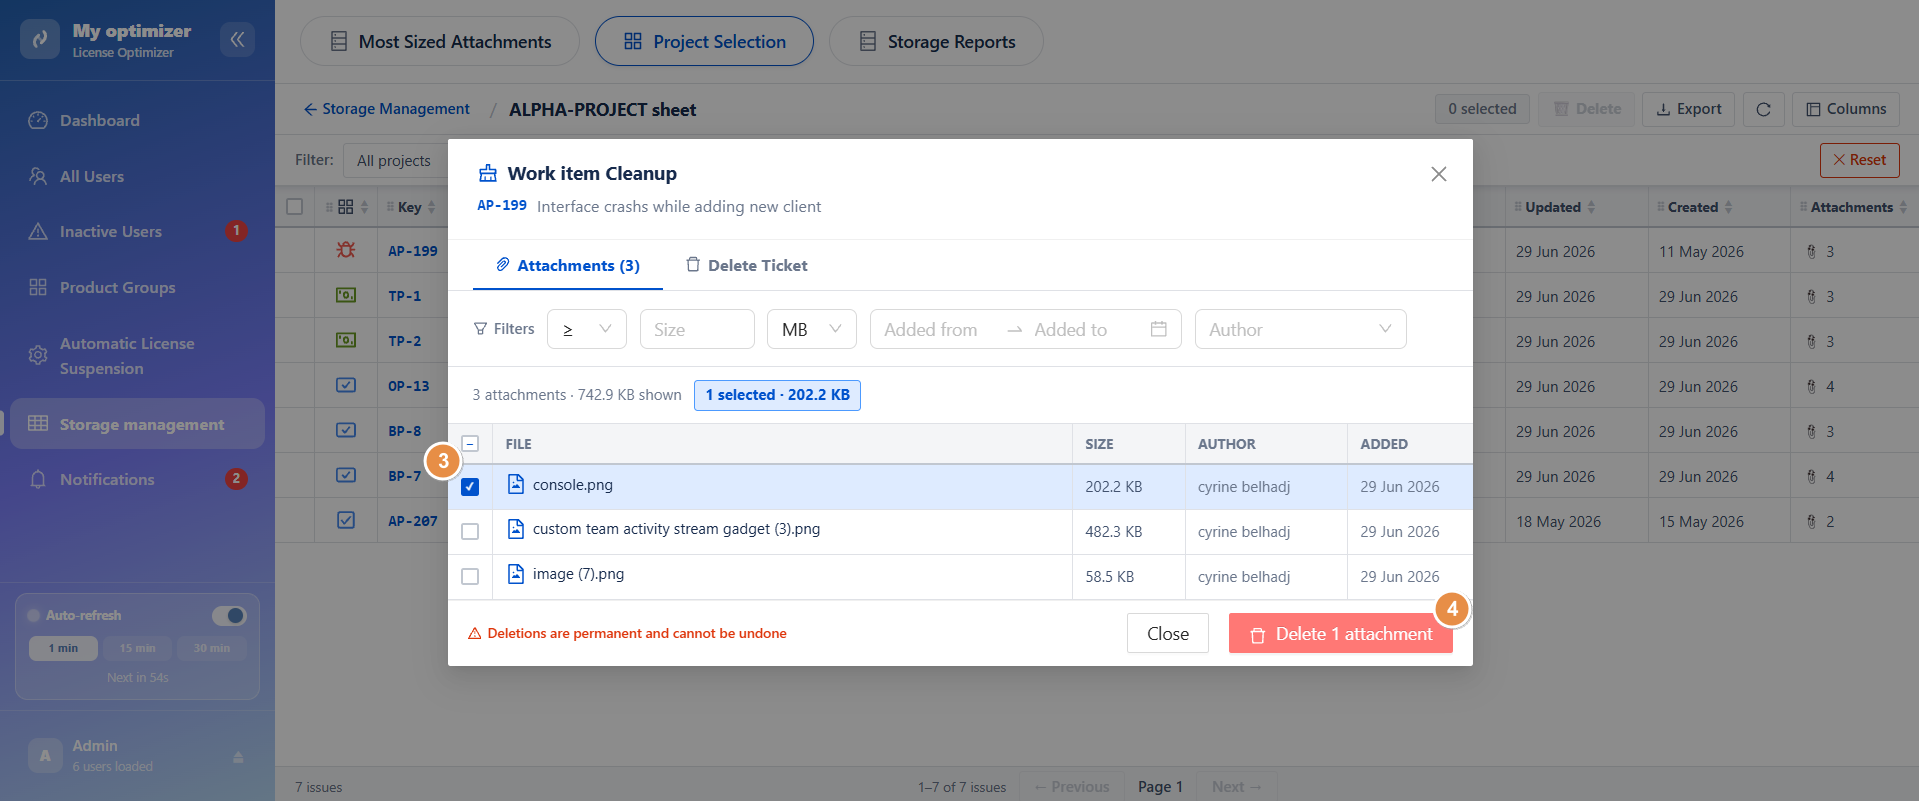Click the 0 selected indicator
Screen dimensions: 1919x801
tap(1482, 109)
